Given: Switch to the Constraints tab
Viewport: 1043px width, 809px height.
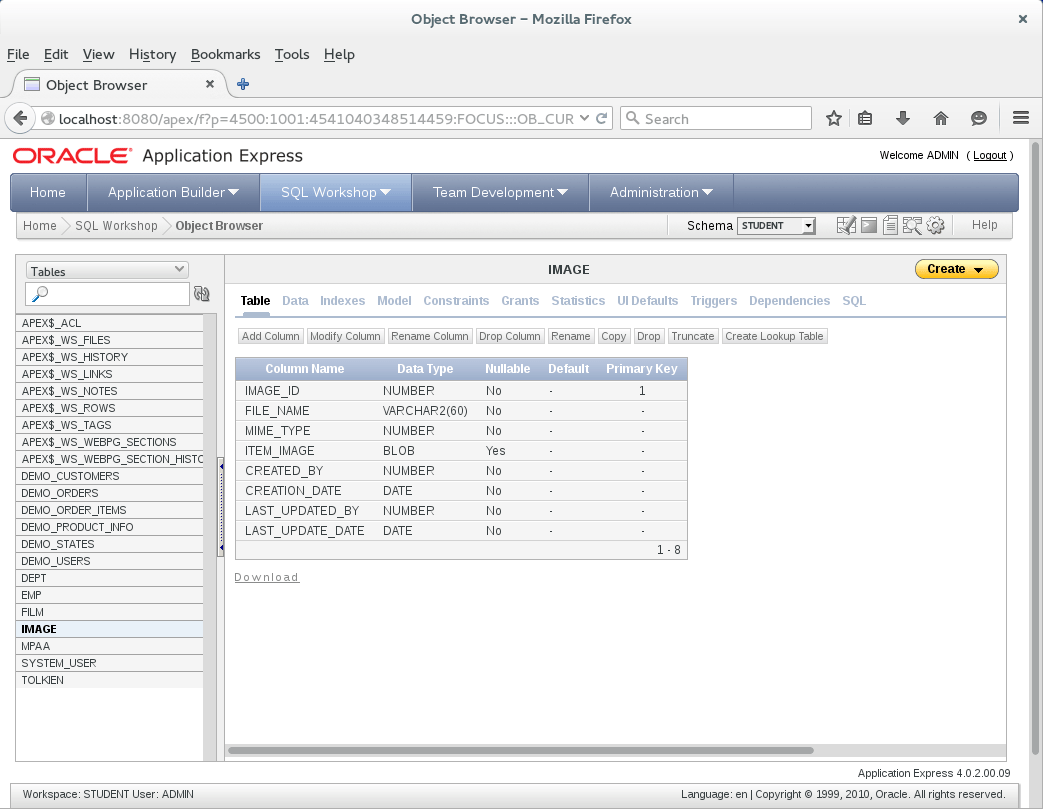Looking at the screenshot, I should pyautogui.click(x=456, y=301).
